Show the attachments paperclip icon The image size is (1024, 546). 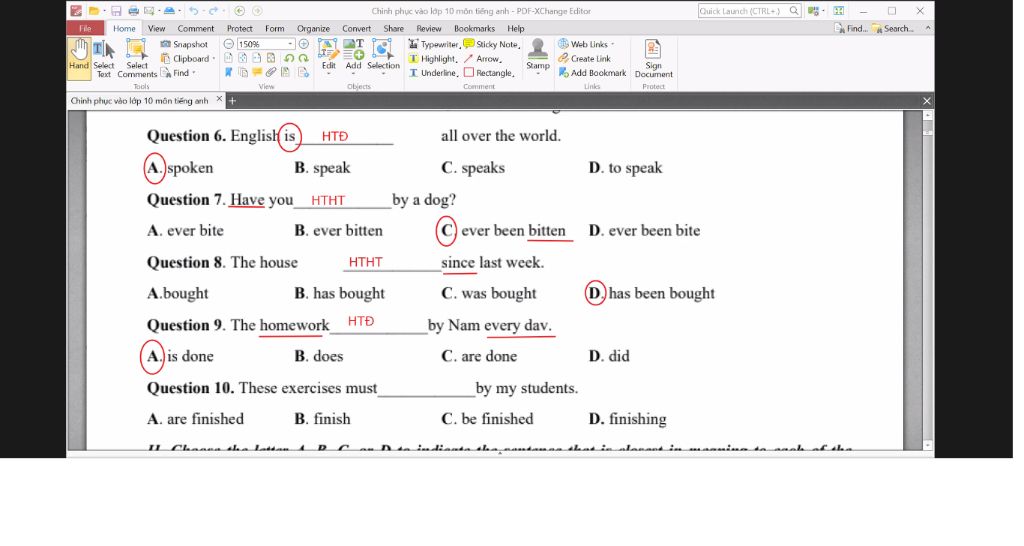271,72
